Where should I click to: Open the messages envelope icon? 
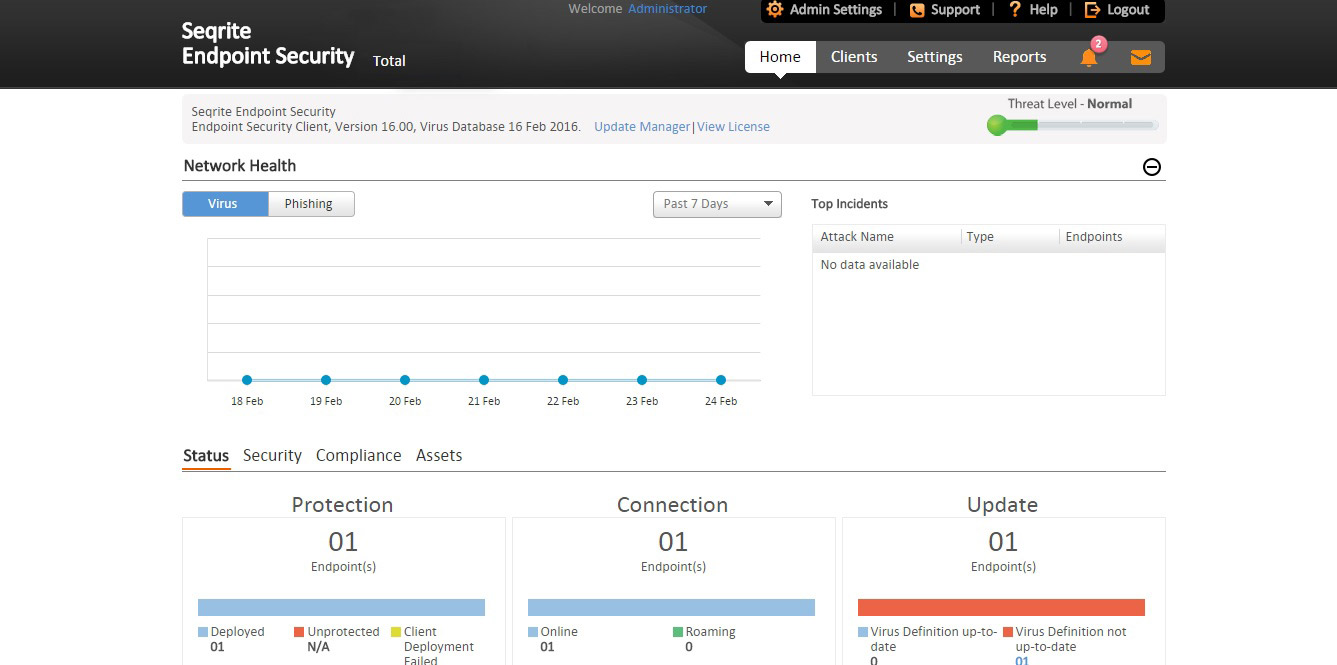coord(1141,58)
